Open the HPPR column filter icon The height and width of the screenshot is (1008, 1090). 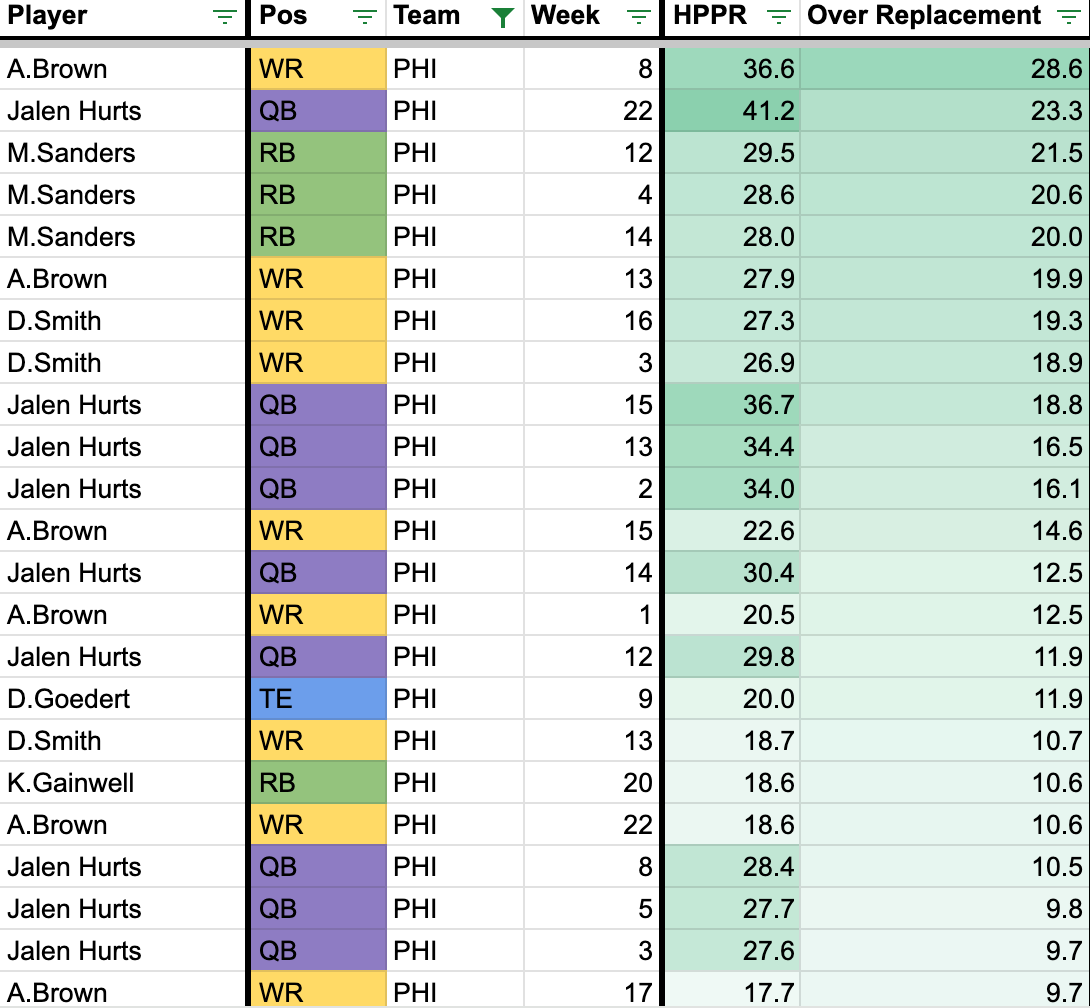click(x=779, y=17)
